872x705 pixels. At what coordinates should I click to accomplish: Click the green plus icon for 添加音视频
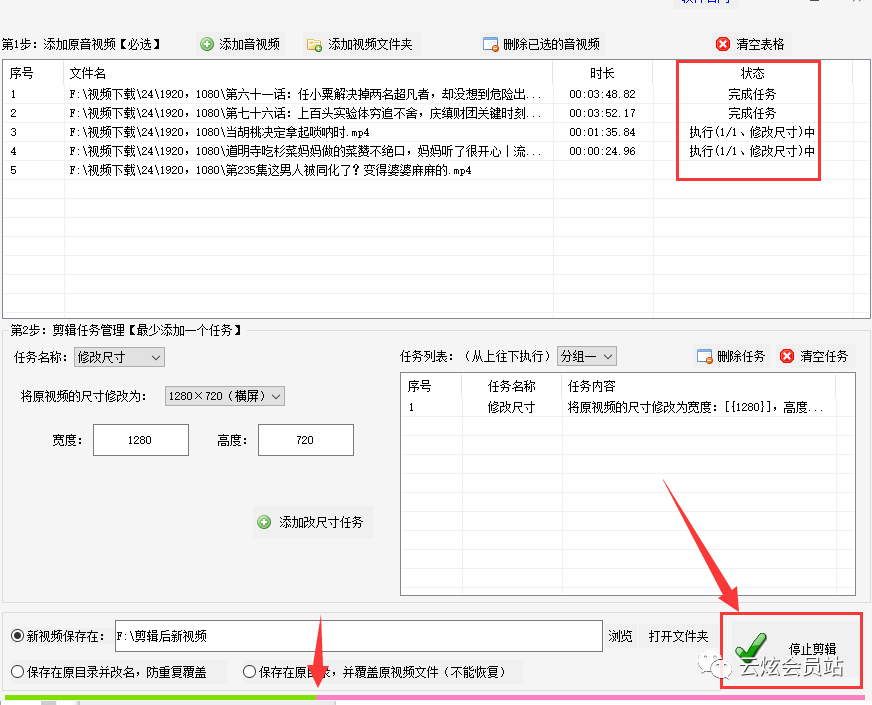[207, 44]
